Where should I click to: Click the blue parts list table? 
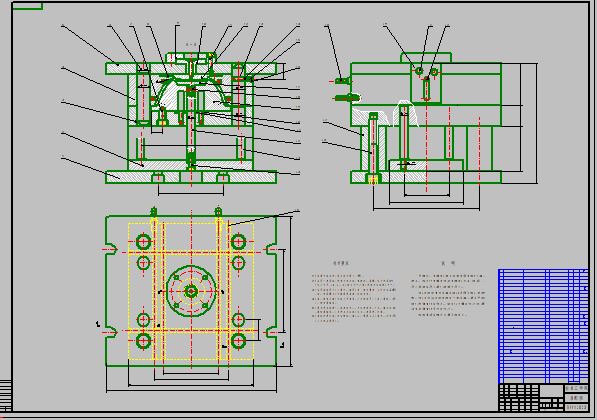click(543, 326)
